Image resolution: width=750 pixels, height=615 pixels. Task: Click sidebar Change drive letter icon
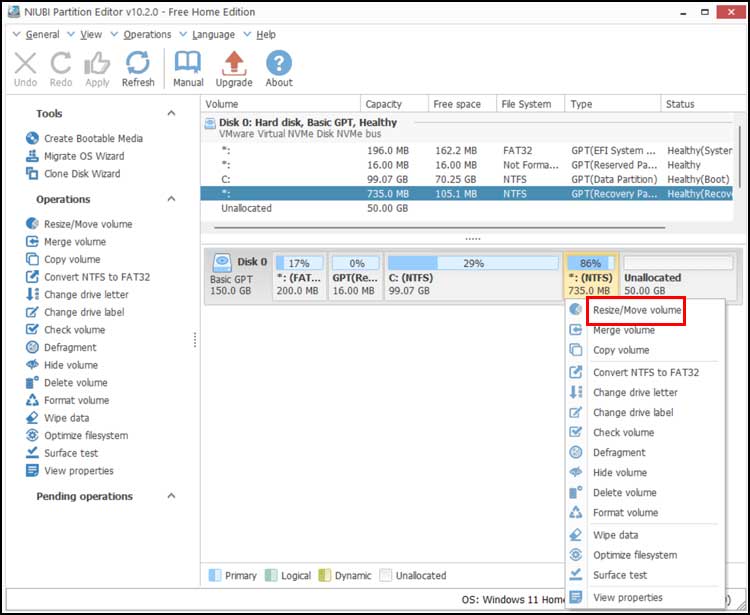click(x=32, y=294)
